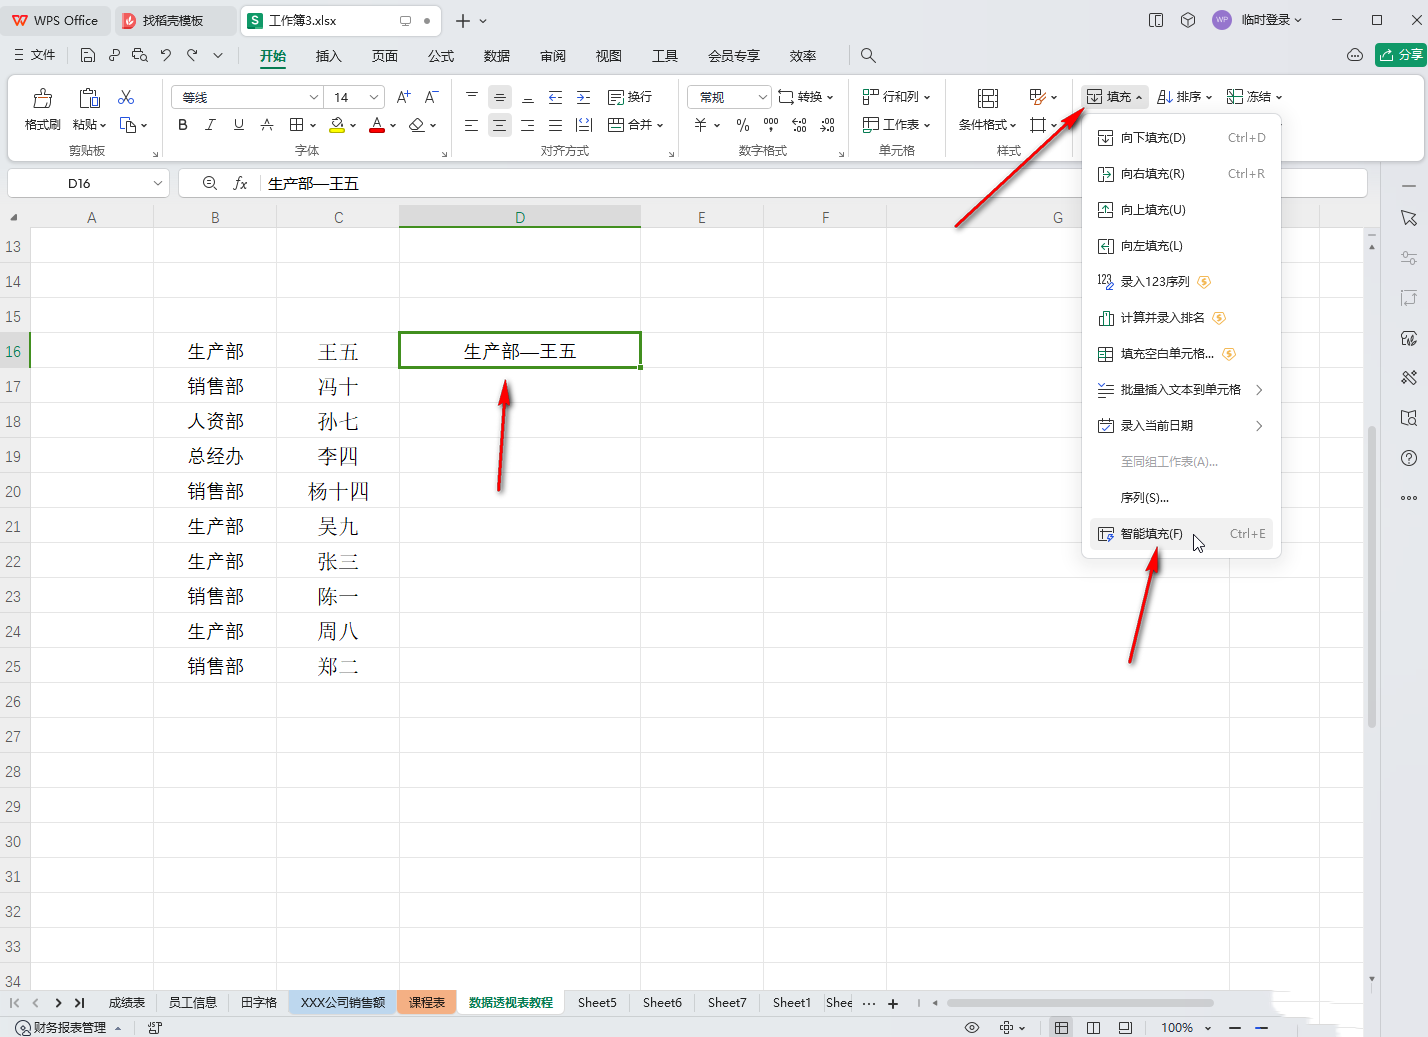This screenshot has height=1037, width=1428.
Task: Expand the font color dropdown arrow
Action: pos(391,124)
